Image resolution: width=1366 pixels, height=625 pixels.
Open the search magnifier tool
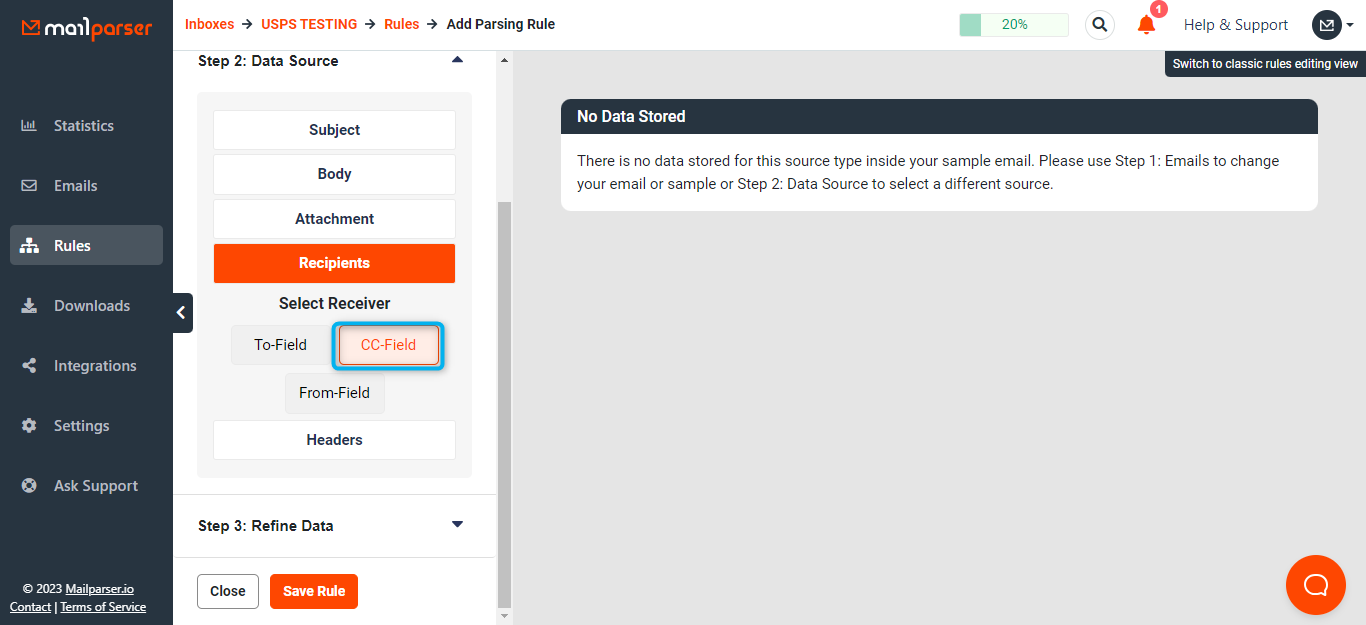1099,24
